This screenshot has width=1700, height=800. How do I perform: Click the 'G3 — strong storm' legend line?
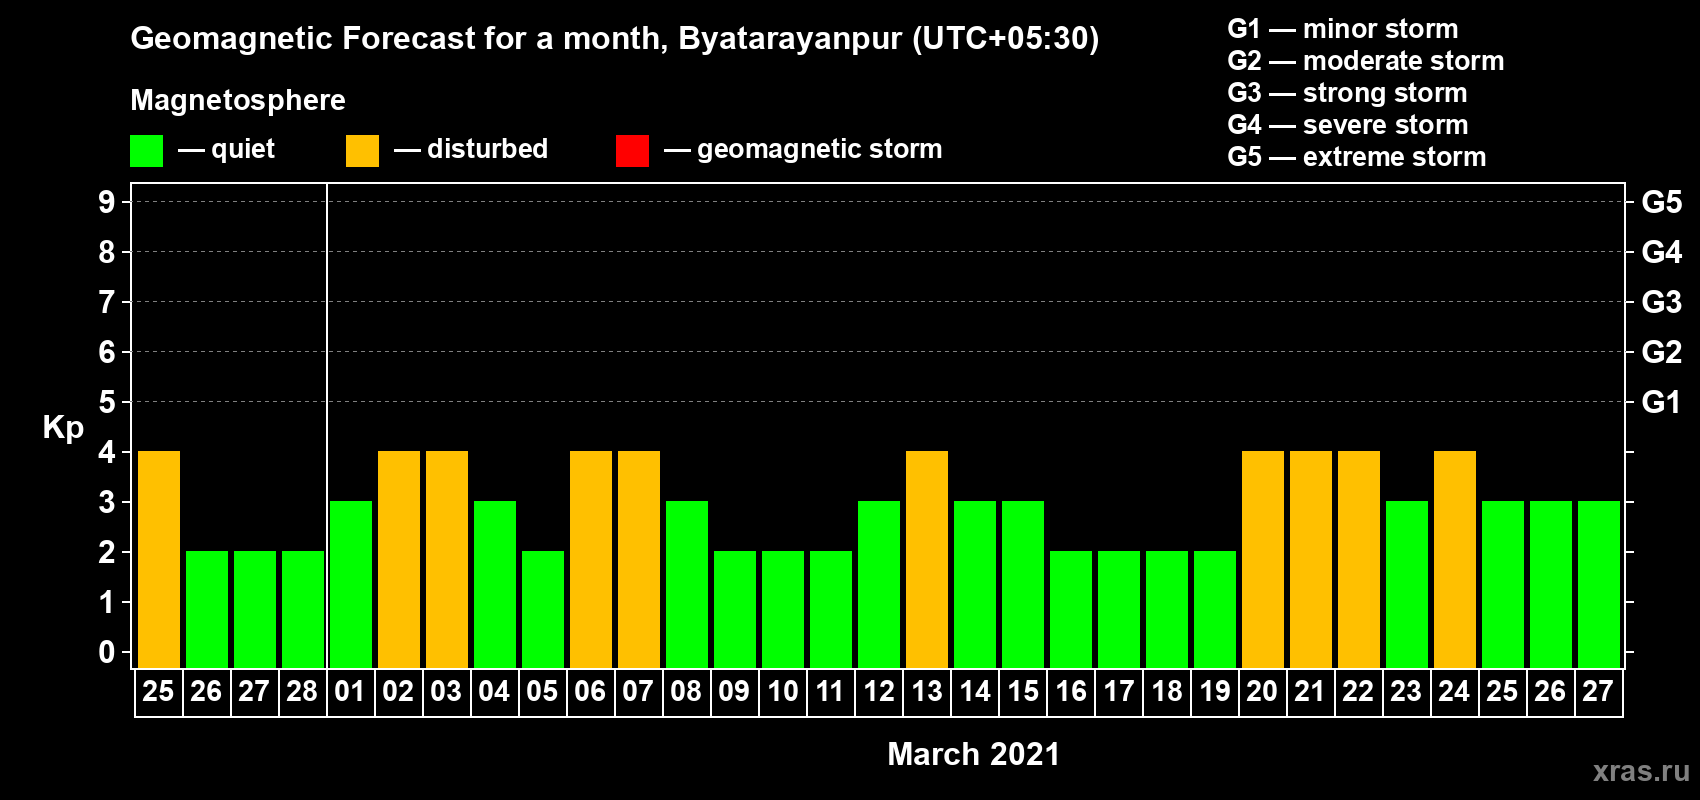pyautogui.click(x=1348, y=93)
